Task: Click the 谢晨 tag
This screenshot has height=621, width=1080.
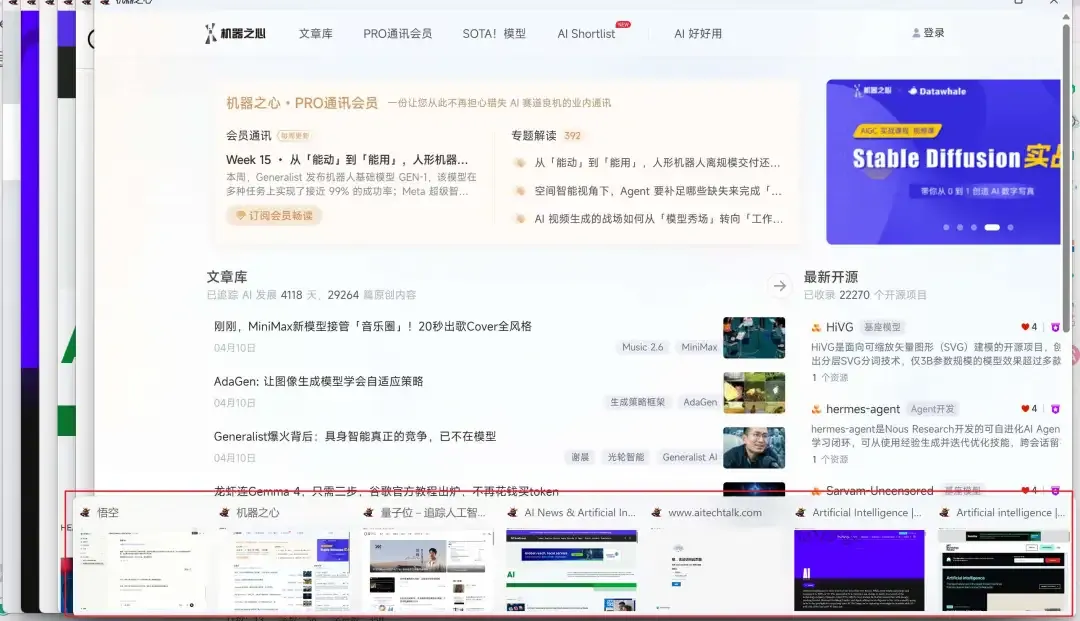Action: [580, 457]
